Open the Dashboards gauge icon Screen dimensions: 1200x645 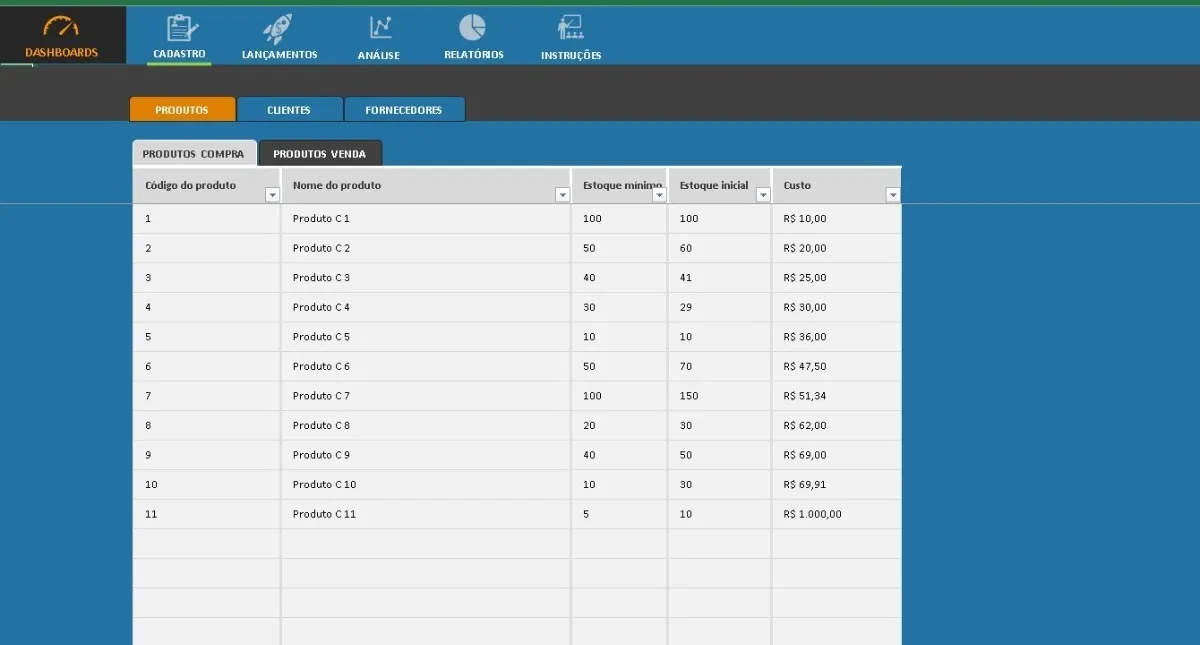61,27
